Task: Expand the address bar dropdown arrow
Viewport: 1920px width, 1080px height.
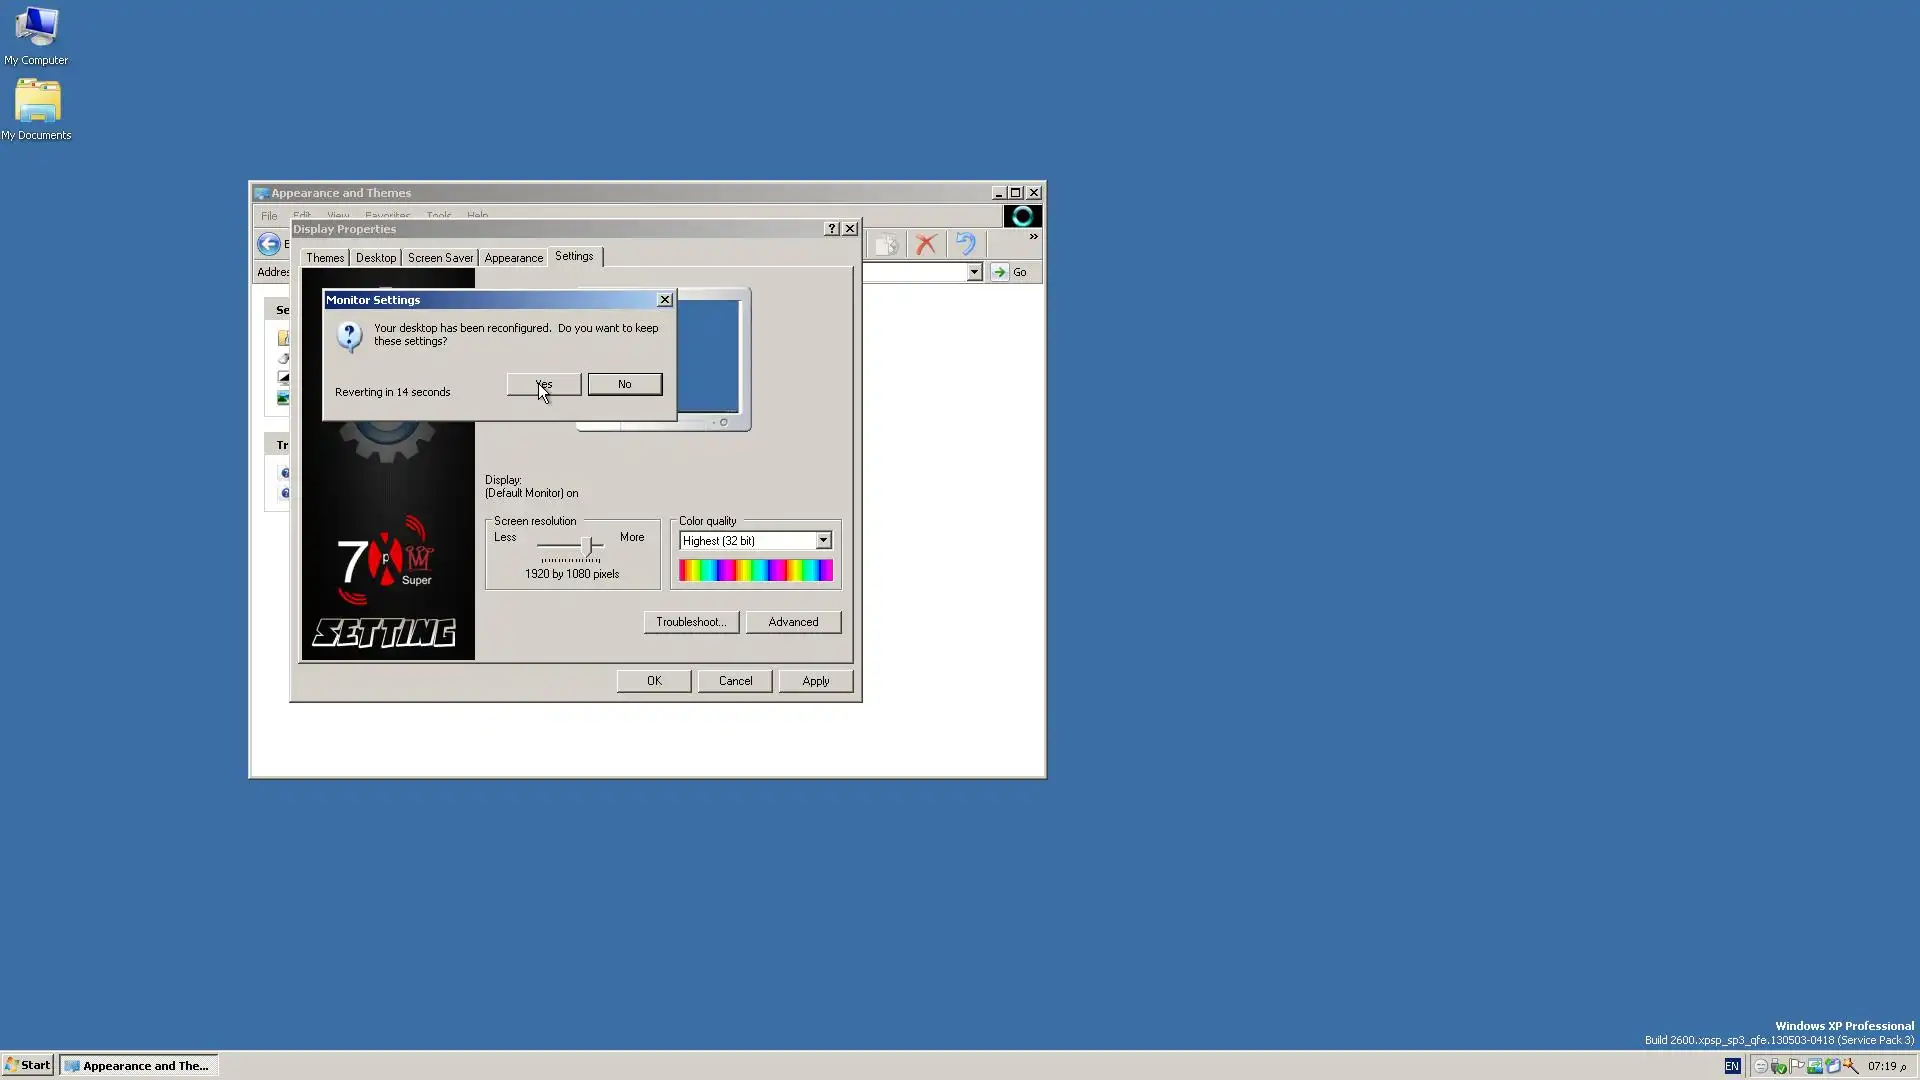Action: (x=974, y=272)
